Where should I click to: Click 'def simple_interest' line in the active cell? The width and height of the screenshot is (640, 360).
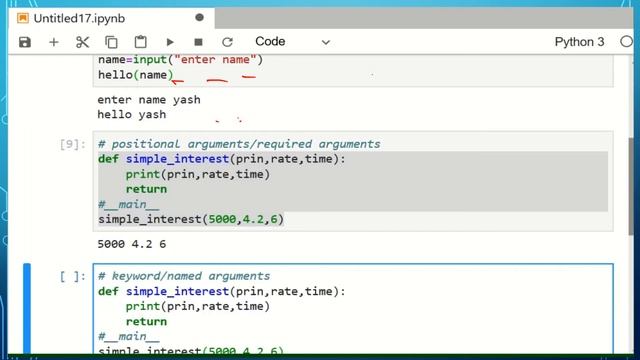[222, 291]
